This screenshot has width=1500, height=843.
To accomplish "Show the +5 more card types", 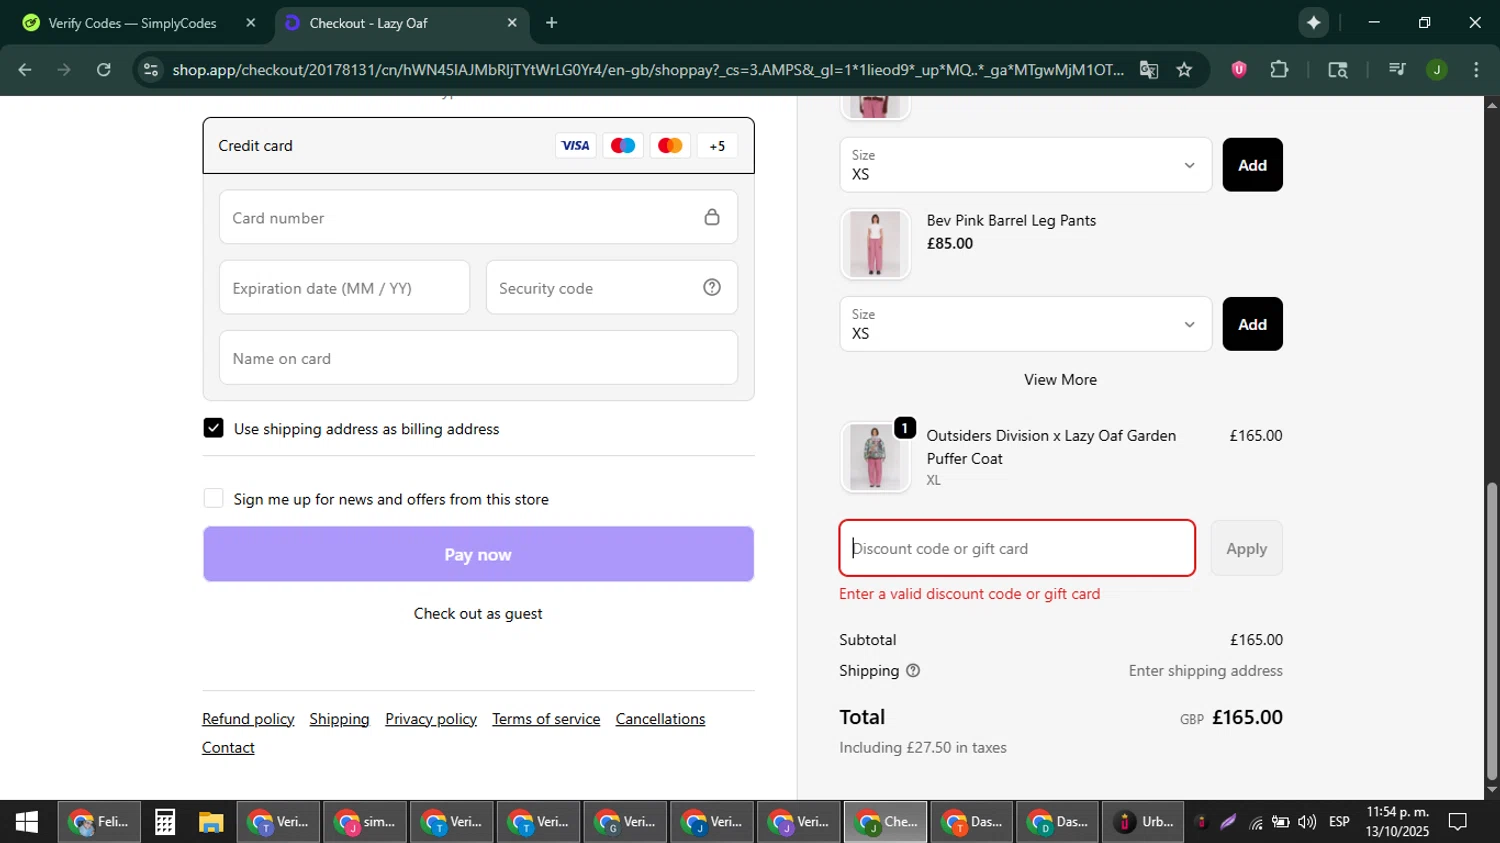I will (x=717, y=146).
